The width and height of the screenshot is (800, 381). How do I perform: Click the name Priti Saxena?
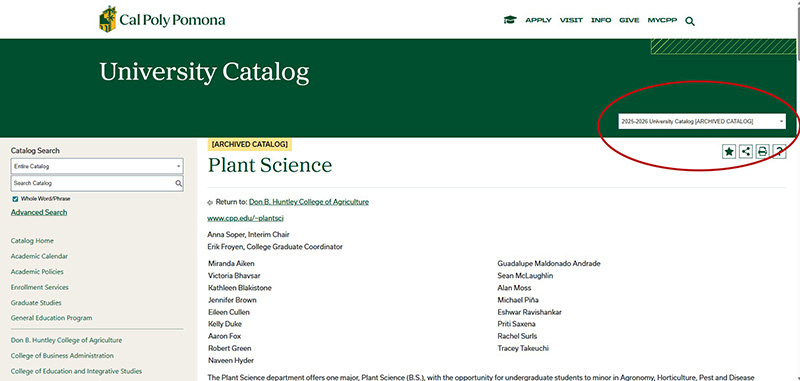516,324
